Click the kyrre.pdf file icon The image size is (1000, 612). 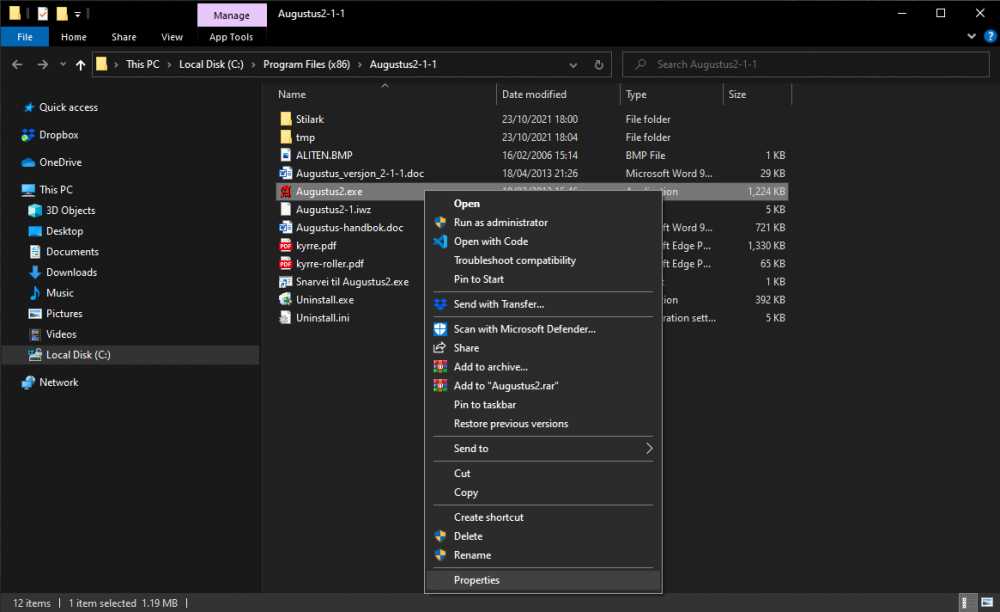tap(285, 245)
